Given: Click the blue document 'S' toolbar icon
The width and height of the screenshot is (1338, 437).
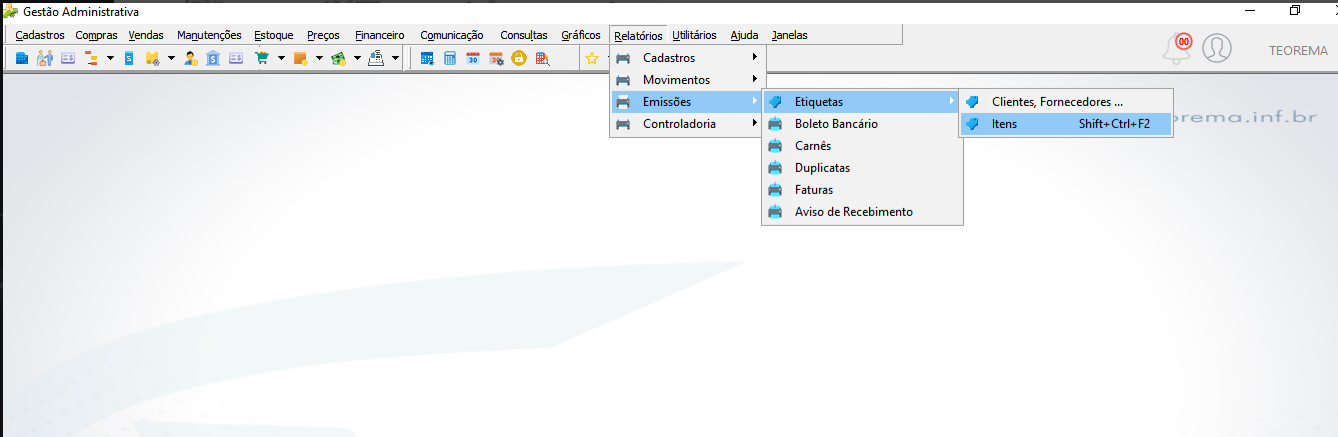Looking at the screenshot, I should 129,59.
